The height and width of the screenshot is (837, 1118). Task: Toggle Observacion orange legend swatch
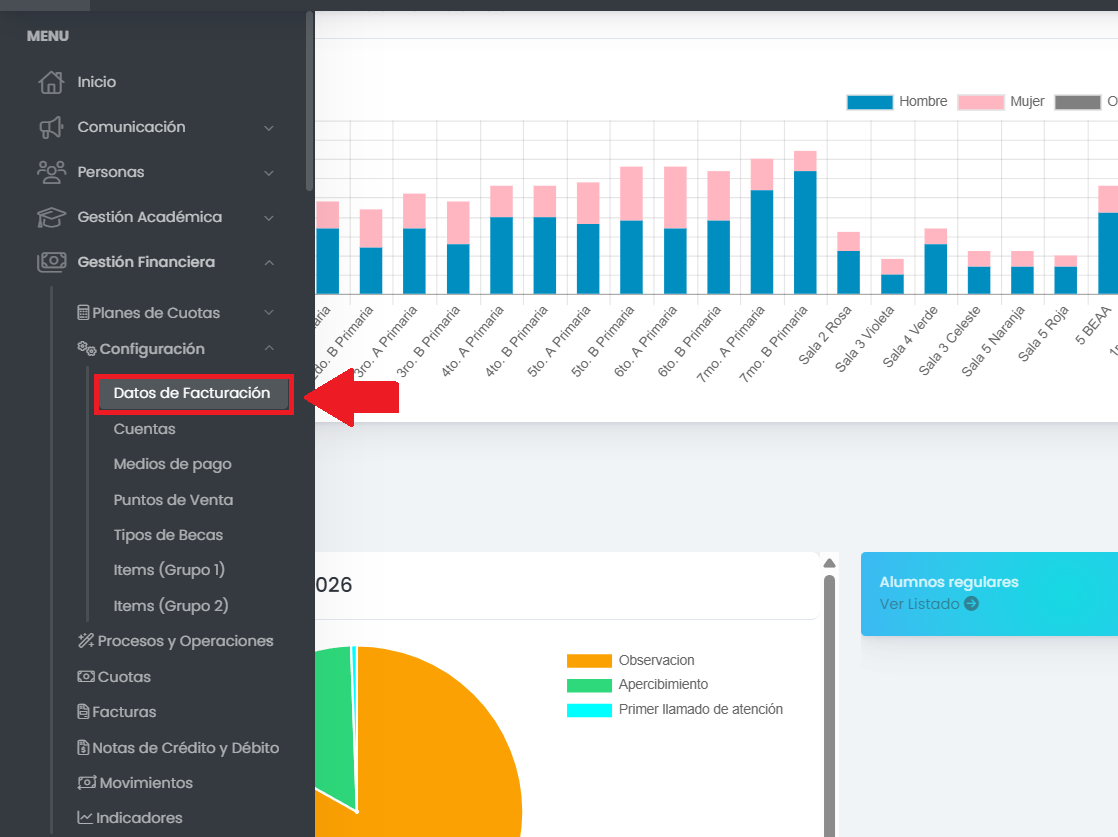point(589,661)
